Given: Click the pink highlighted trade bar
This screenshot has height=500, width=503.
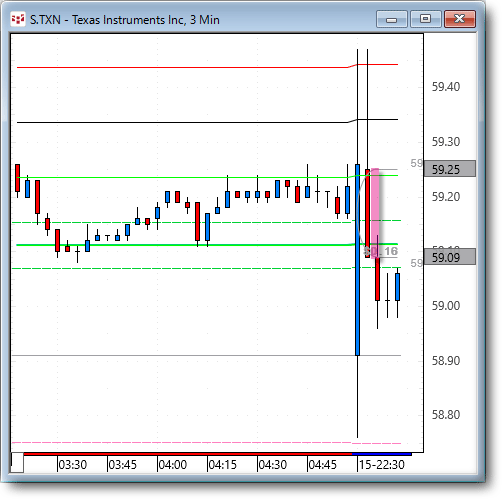Looking at the screenshot, I should click(x=375, y=213).
